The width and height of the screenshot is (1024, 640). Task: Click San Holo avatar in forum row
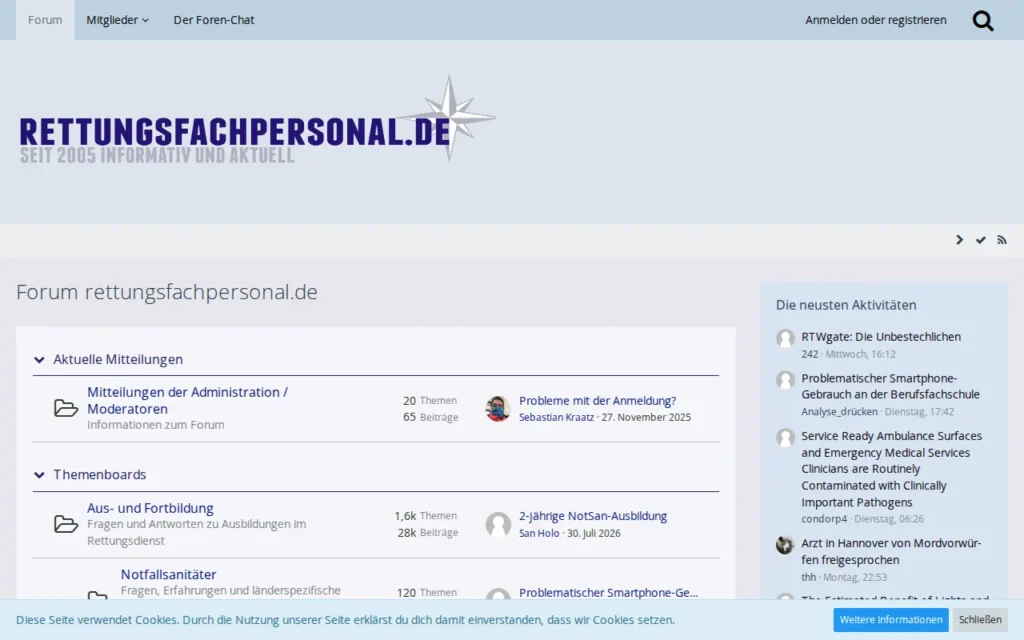(x=498, y=524)
